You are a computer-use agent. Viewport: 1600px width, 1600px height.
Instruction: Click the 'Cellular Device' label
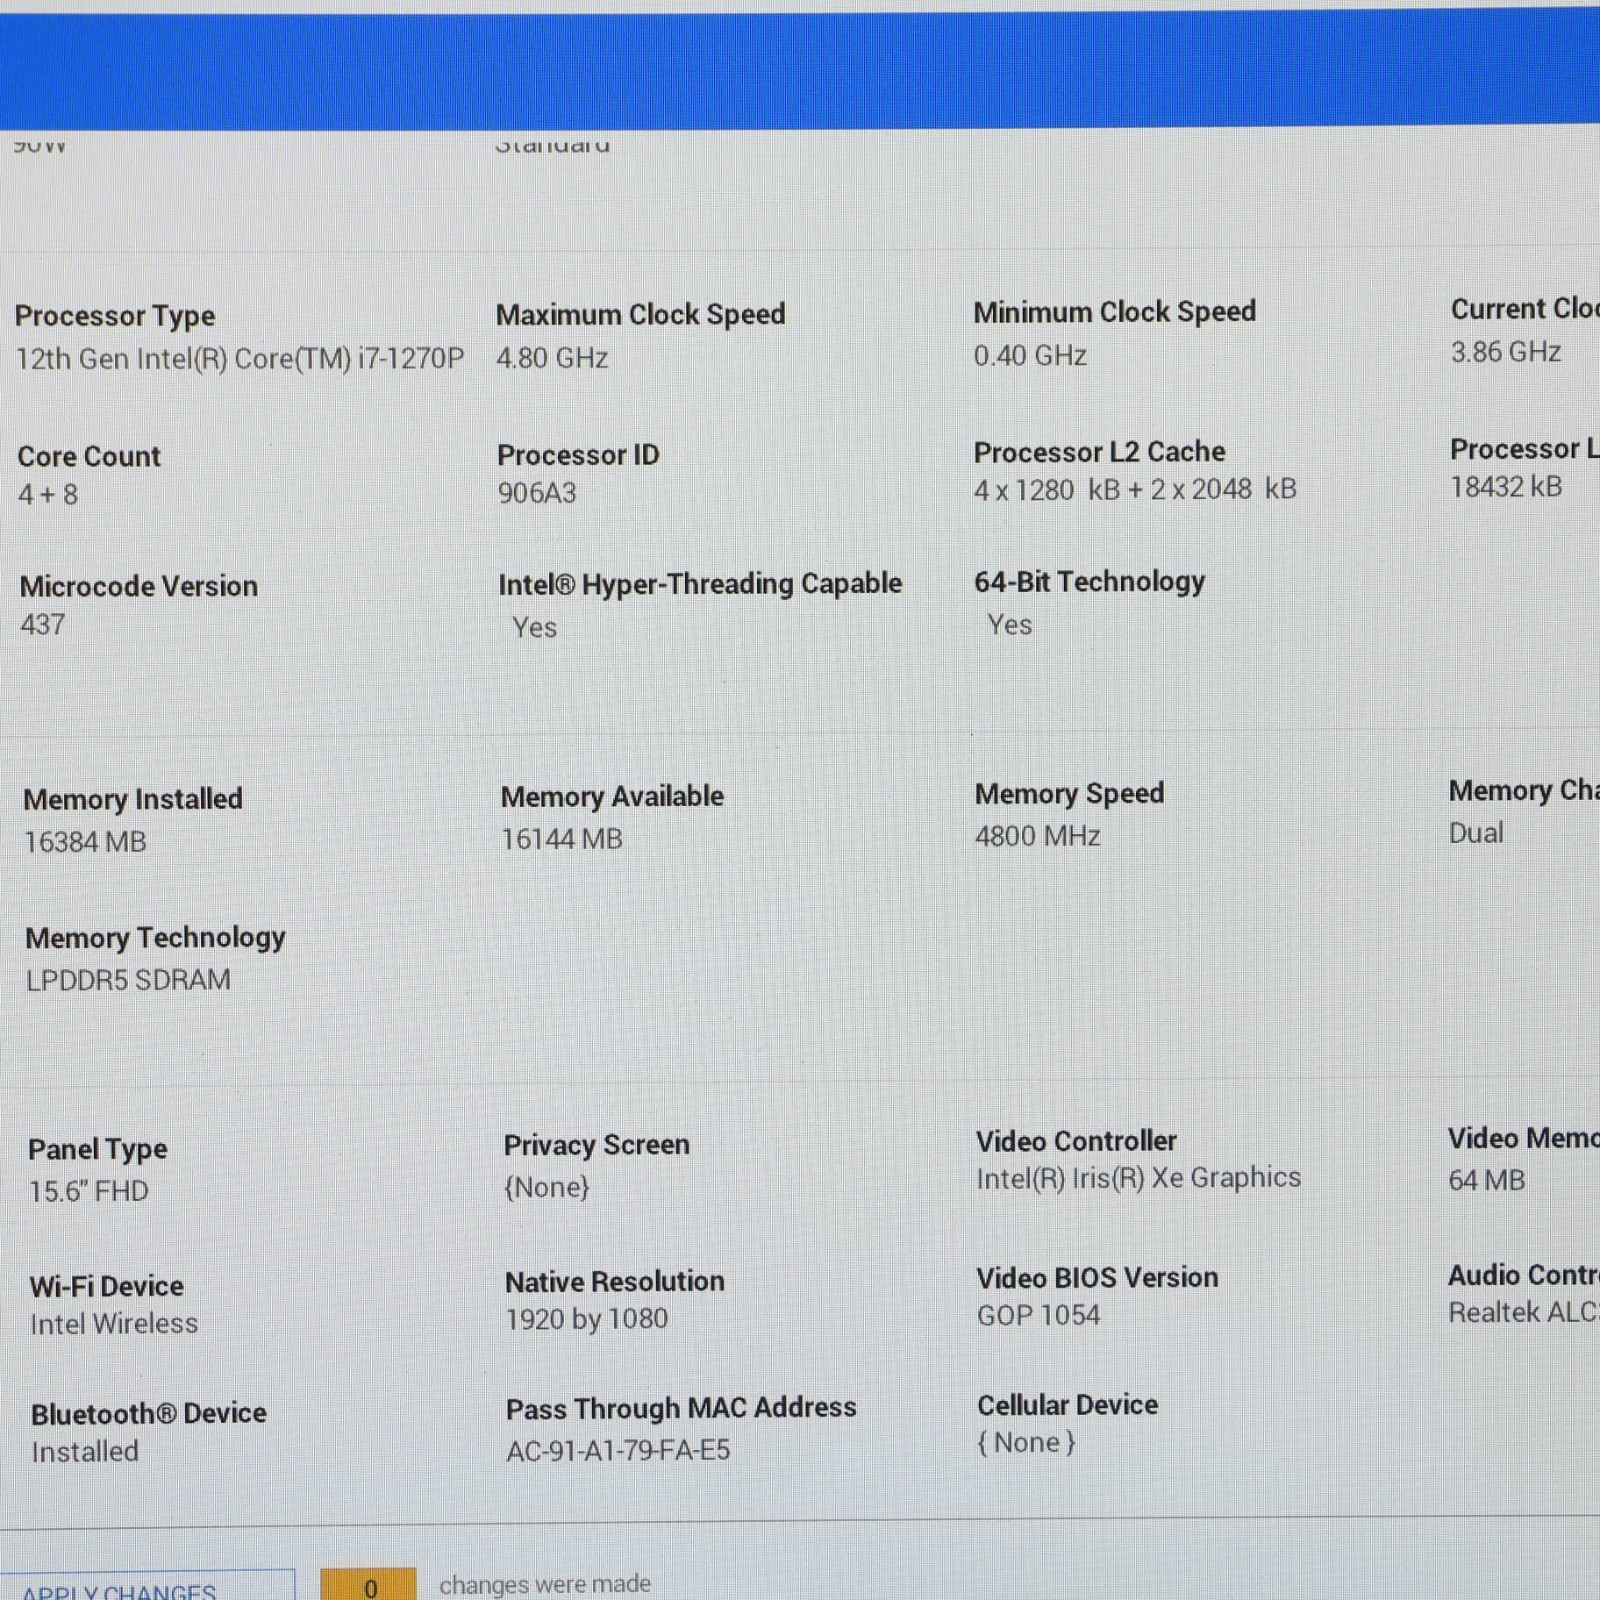pos(1068,1406)
